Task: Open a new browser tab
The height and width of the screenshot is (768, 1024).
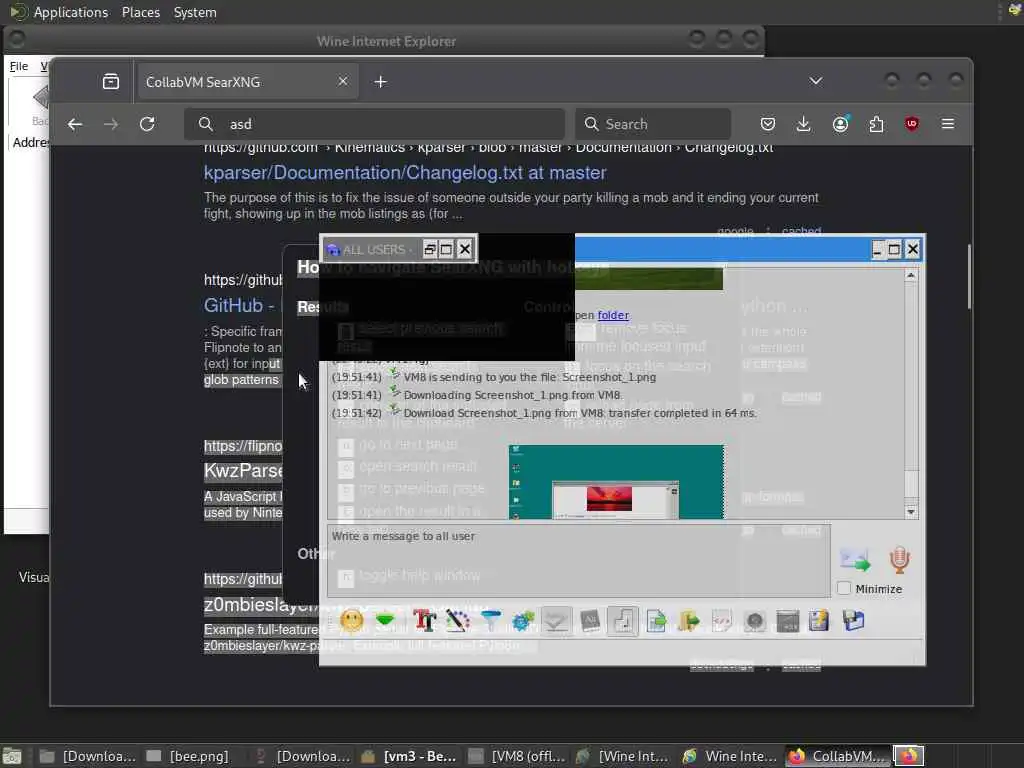Action: 381,82
